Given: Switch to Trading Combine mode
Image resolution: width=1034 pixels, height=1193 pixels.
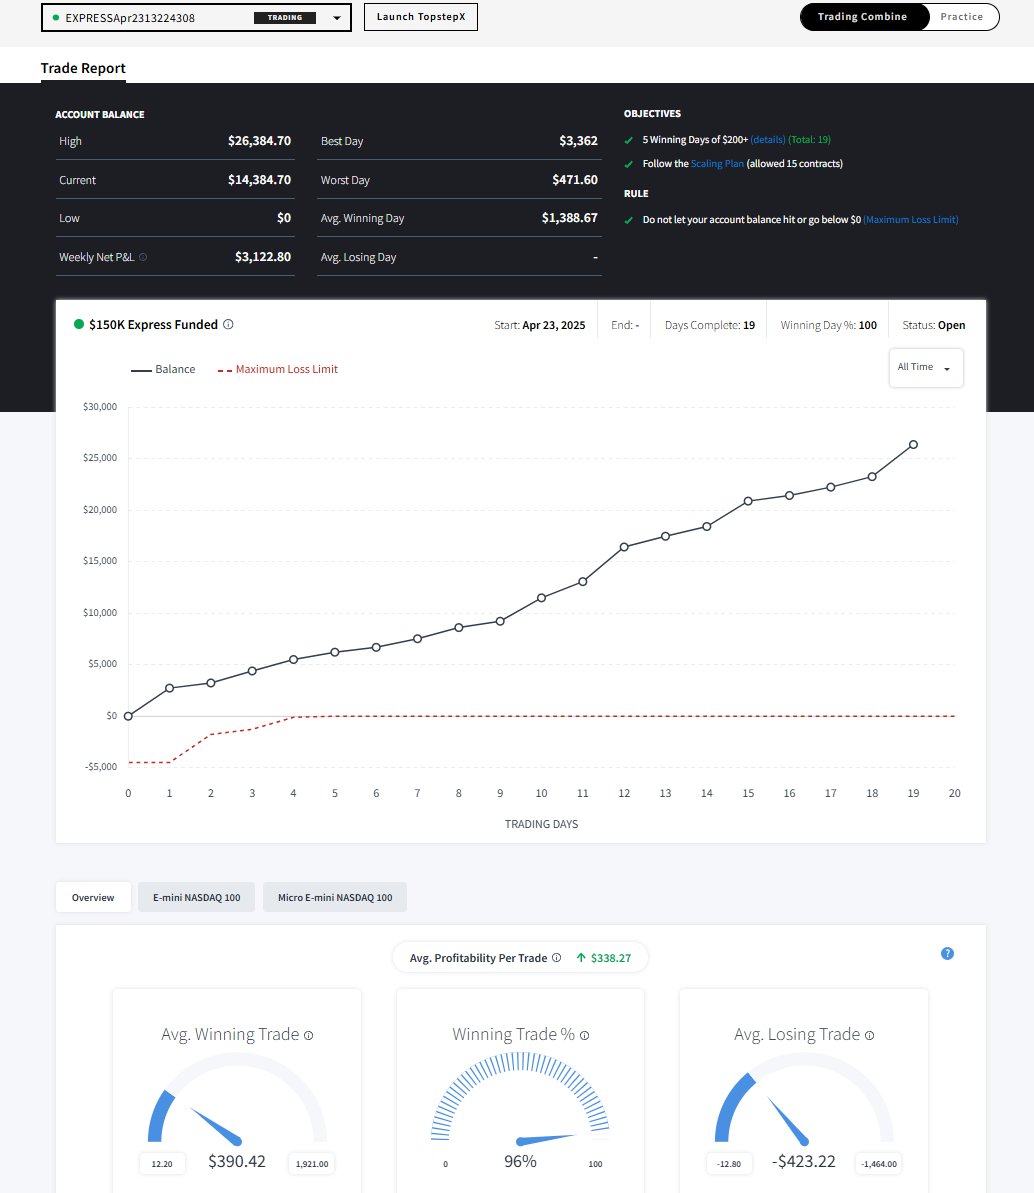Looking at the screenshot, I should click(863, 17).
